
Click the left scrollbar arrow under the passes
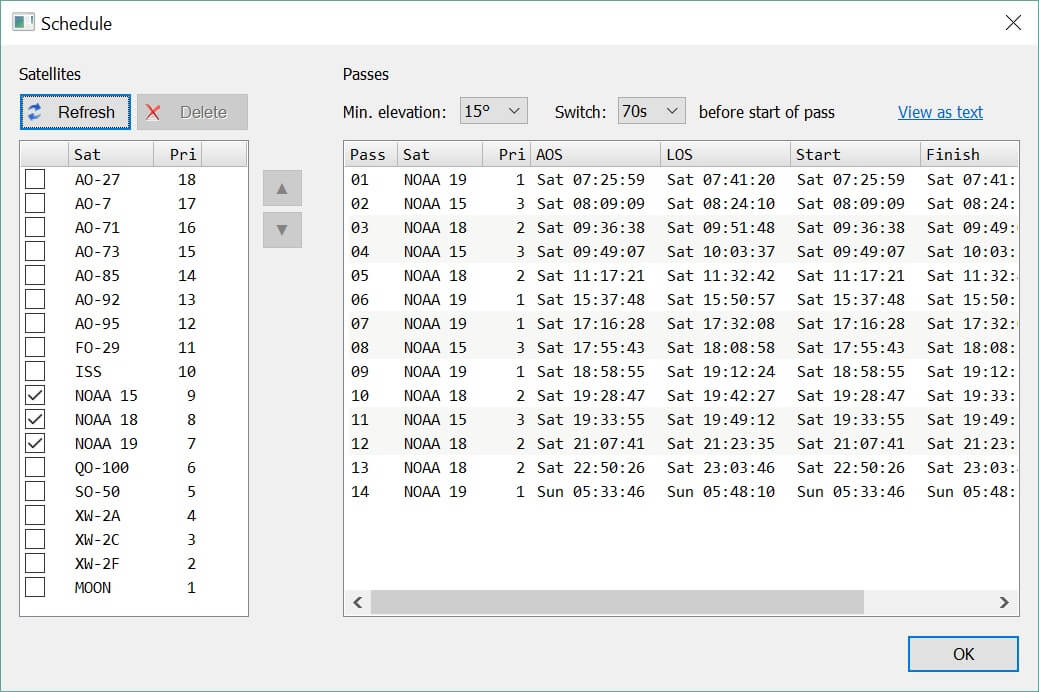coord(357,602)
